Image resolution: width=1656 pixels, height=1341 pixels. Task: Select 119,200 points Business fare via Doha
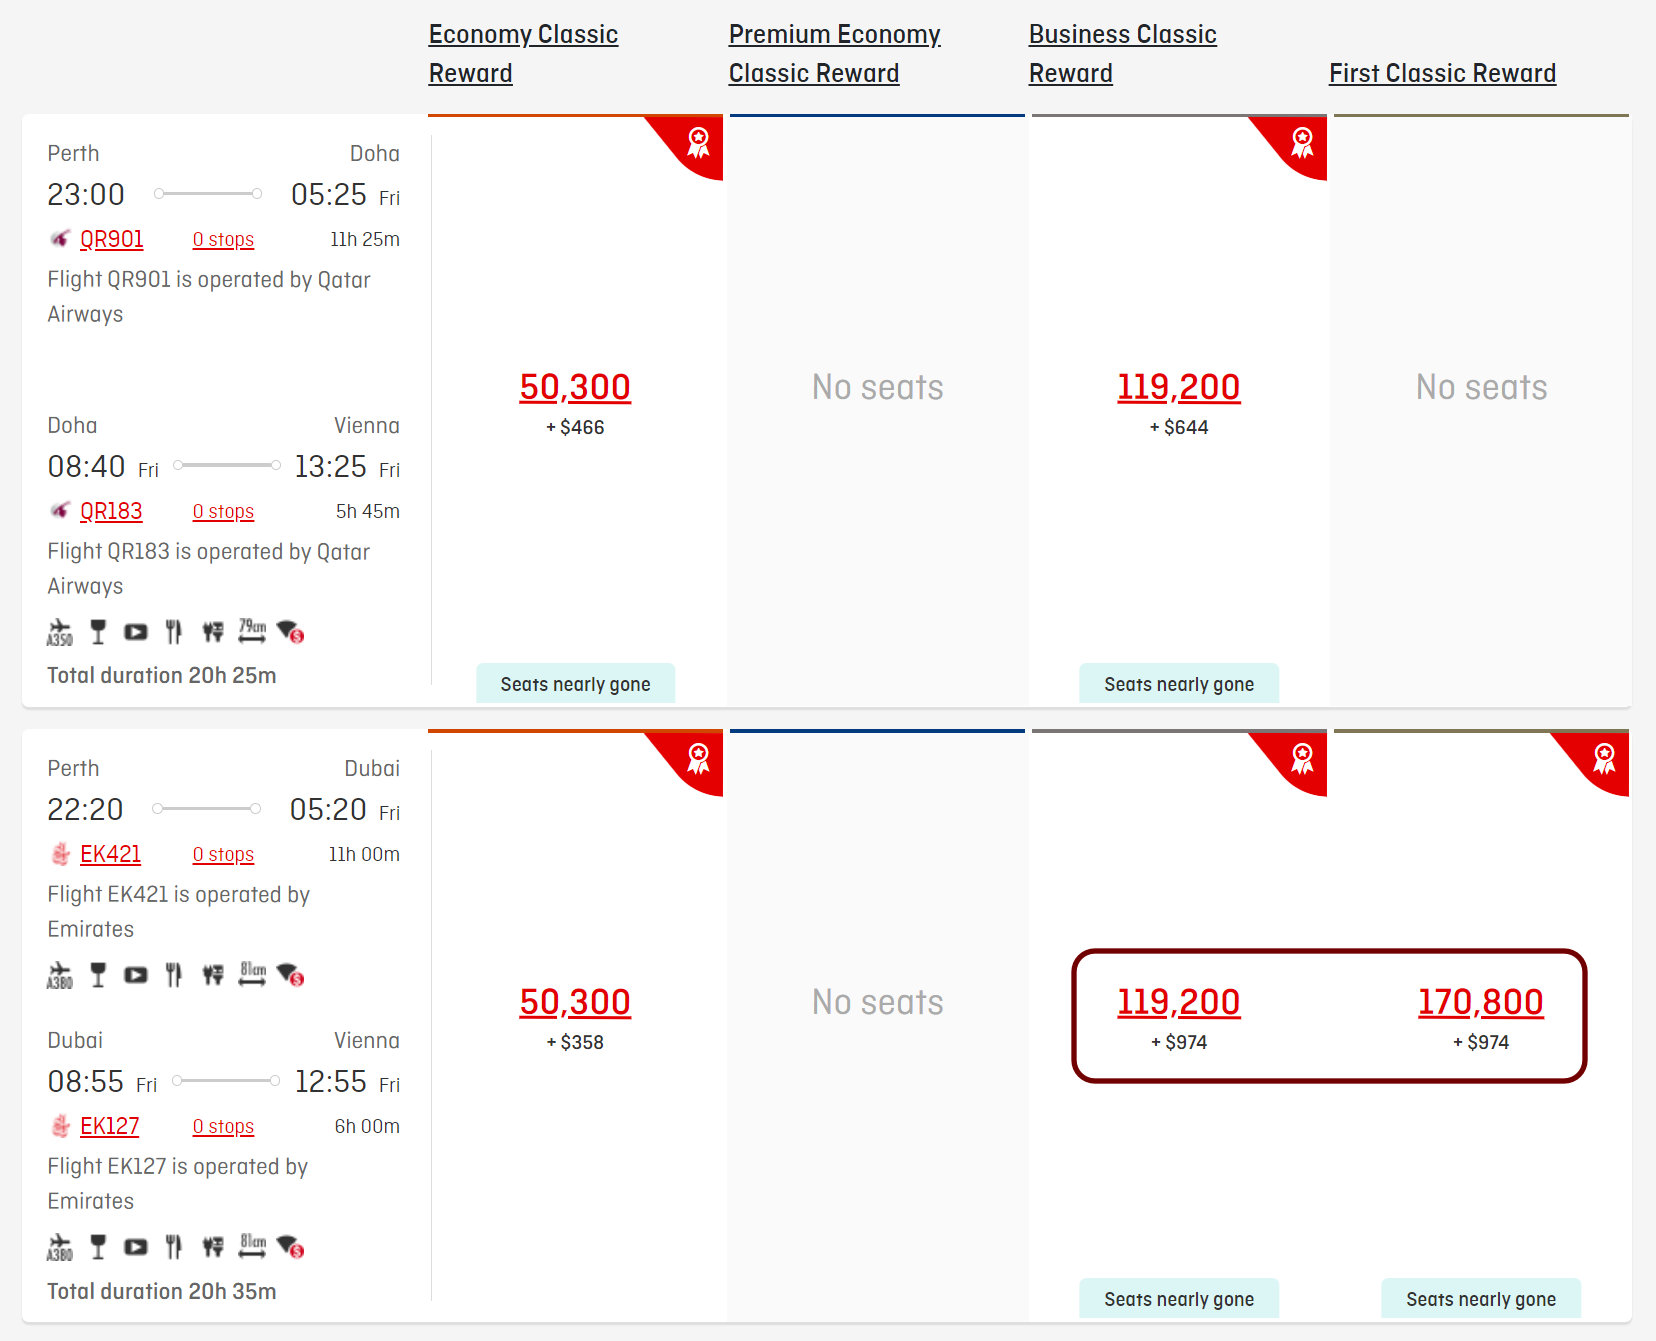tap(1179, 387)
